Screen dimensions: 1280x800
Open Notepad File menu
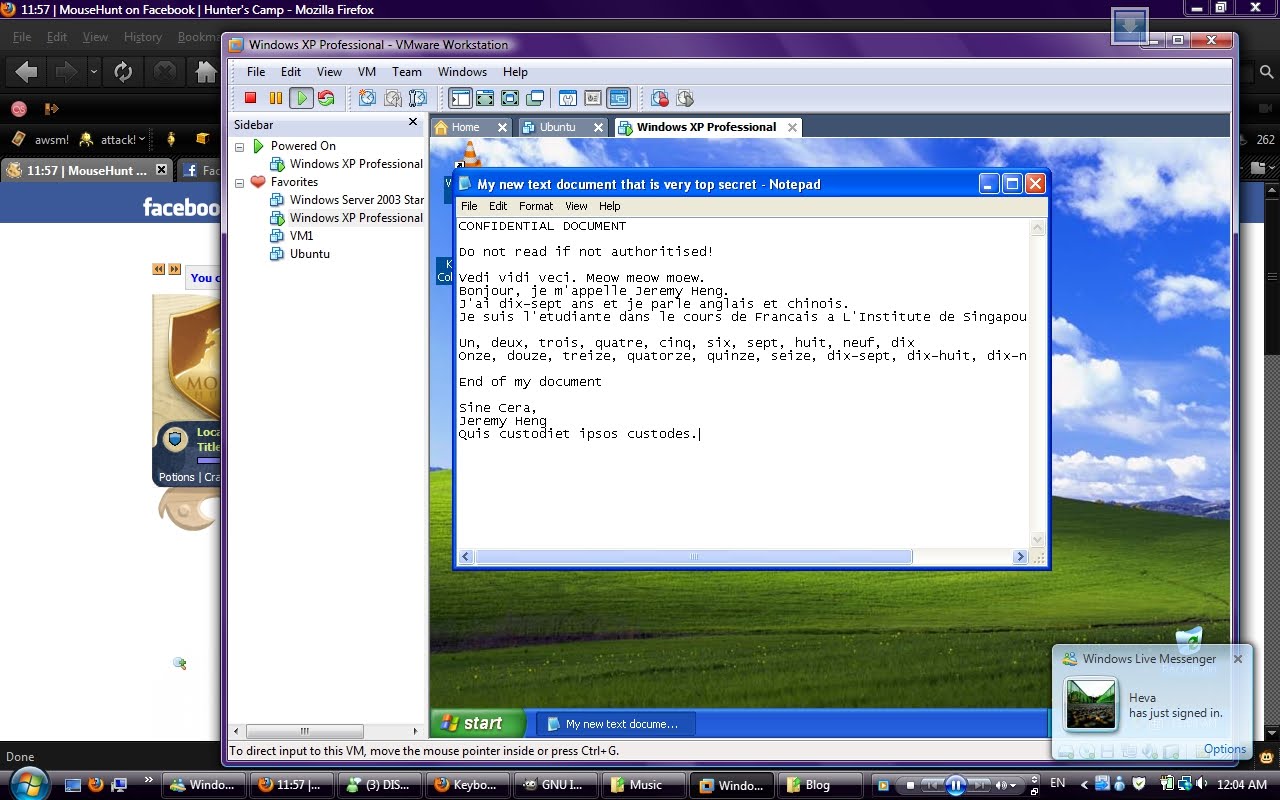point(469,206)
